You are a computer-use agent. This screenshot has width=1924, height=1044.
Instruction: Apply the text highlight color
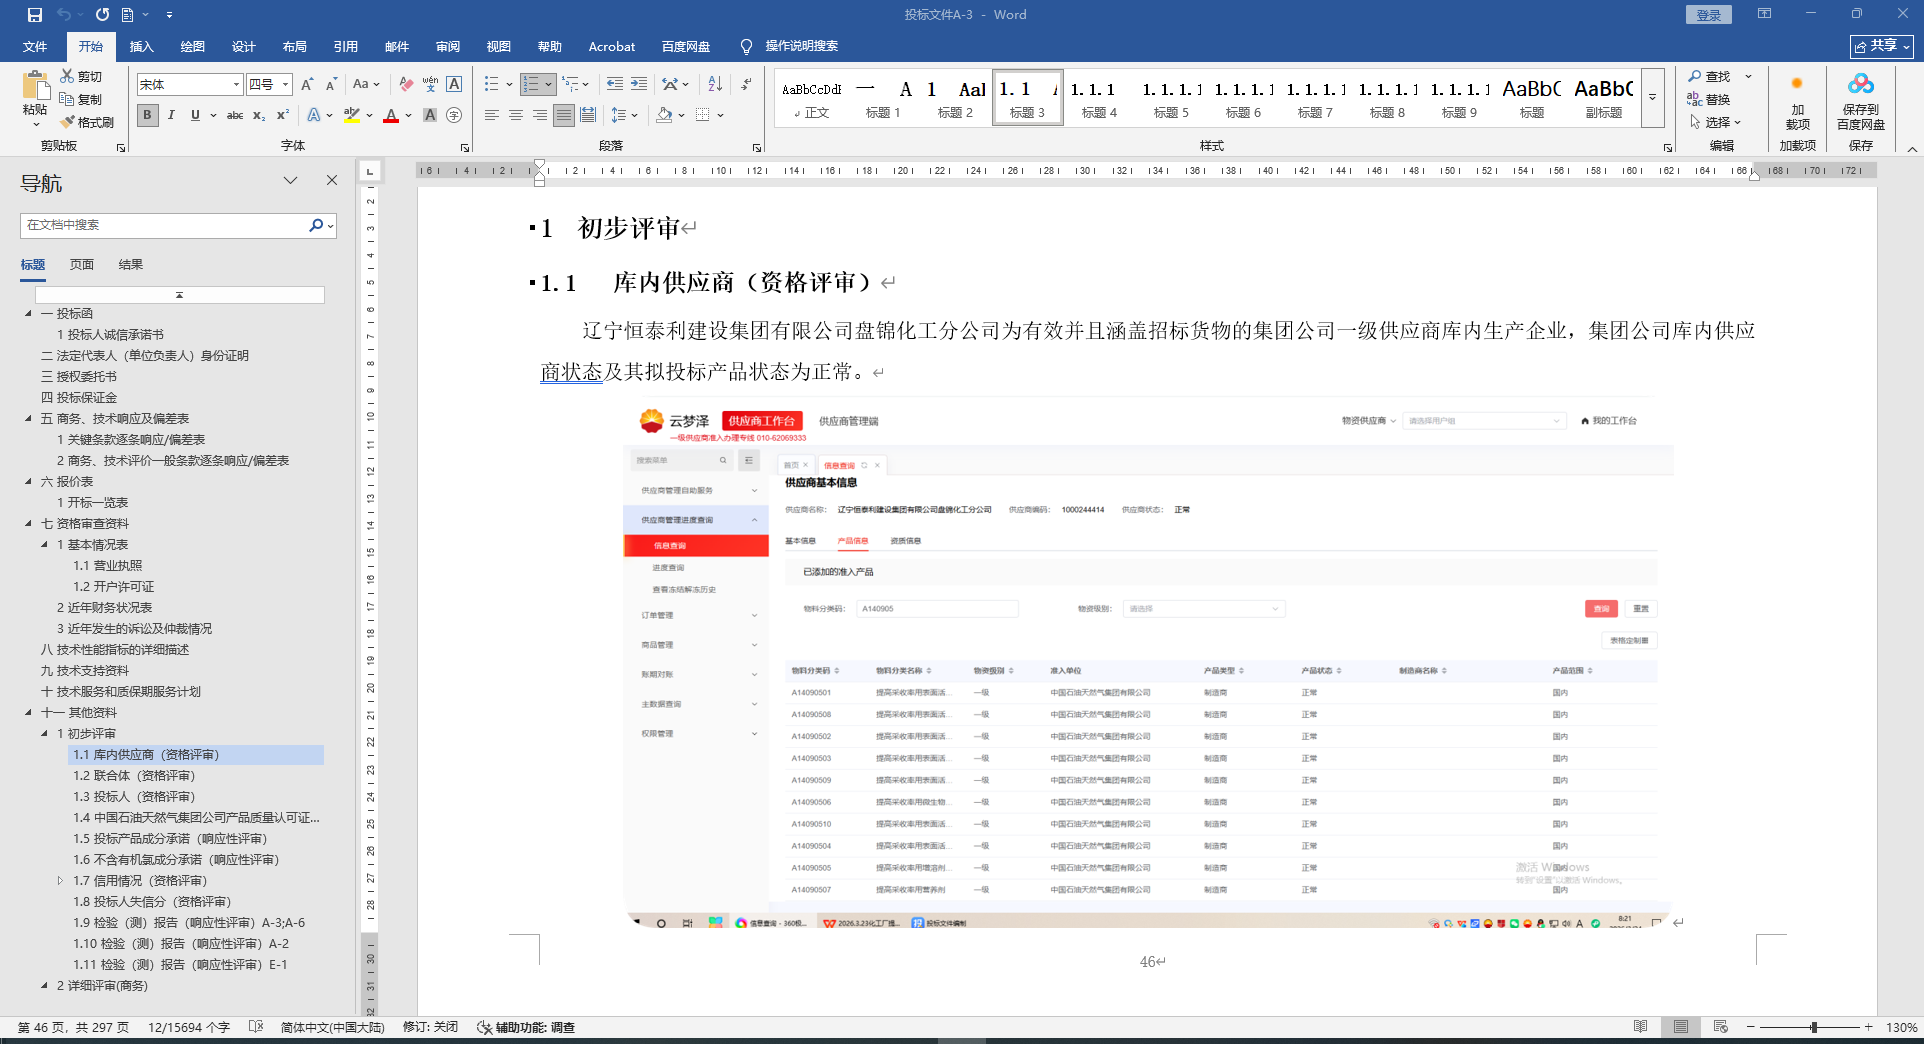tap(351, 115)
